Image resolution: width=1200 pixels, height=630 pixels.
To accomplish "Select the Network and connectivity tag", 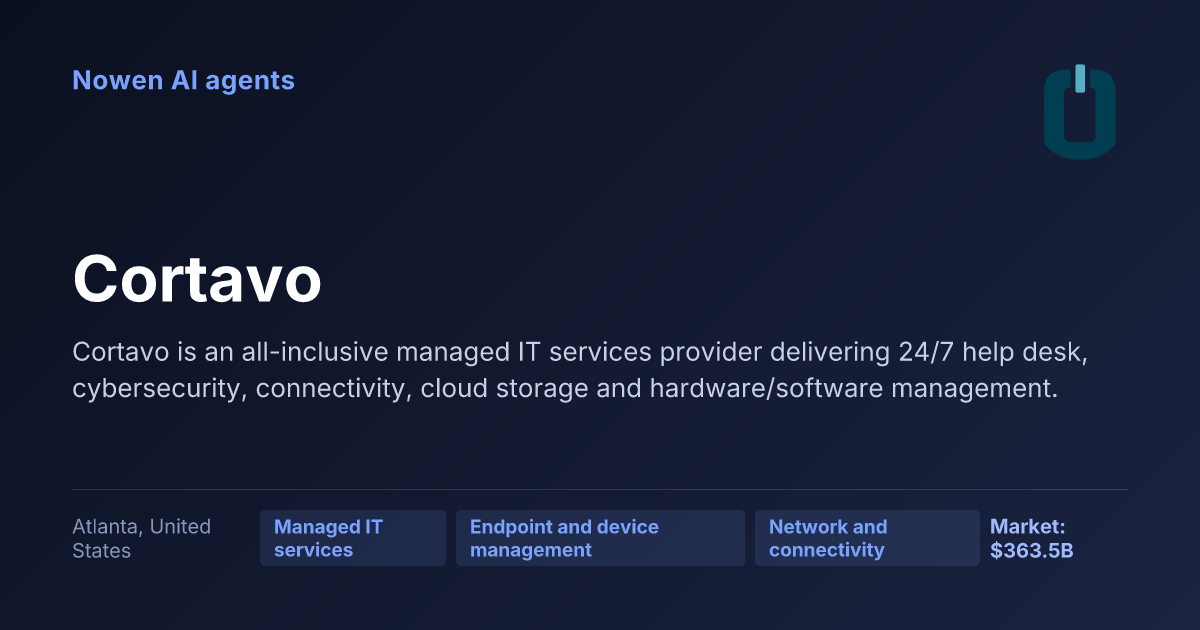I will pos(867,538).
